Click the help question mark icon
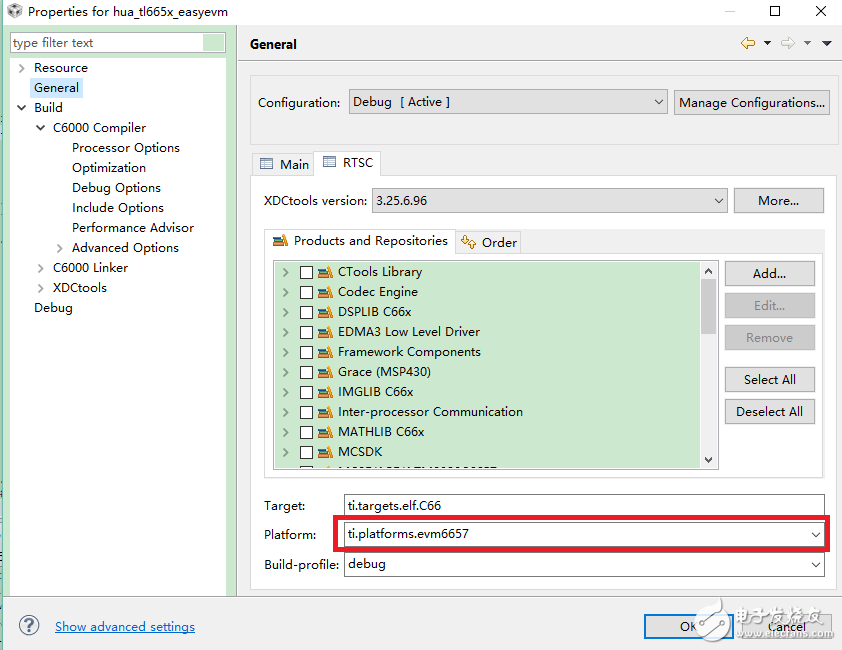Image resolution: width=842 pixels, height=650 pixels. 29,625
